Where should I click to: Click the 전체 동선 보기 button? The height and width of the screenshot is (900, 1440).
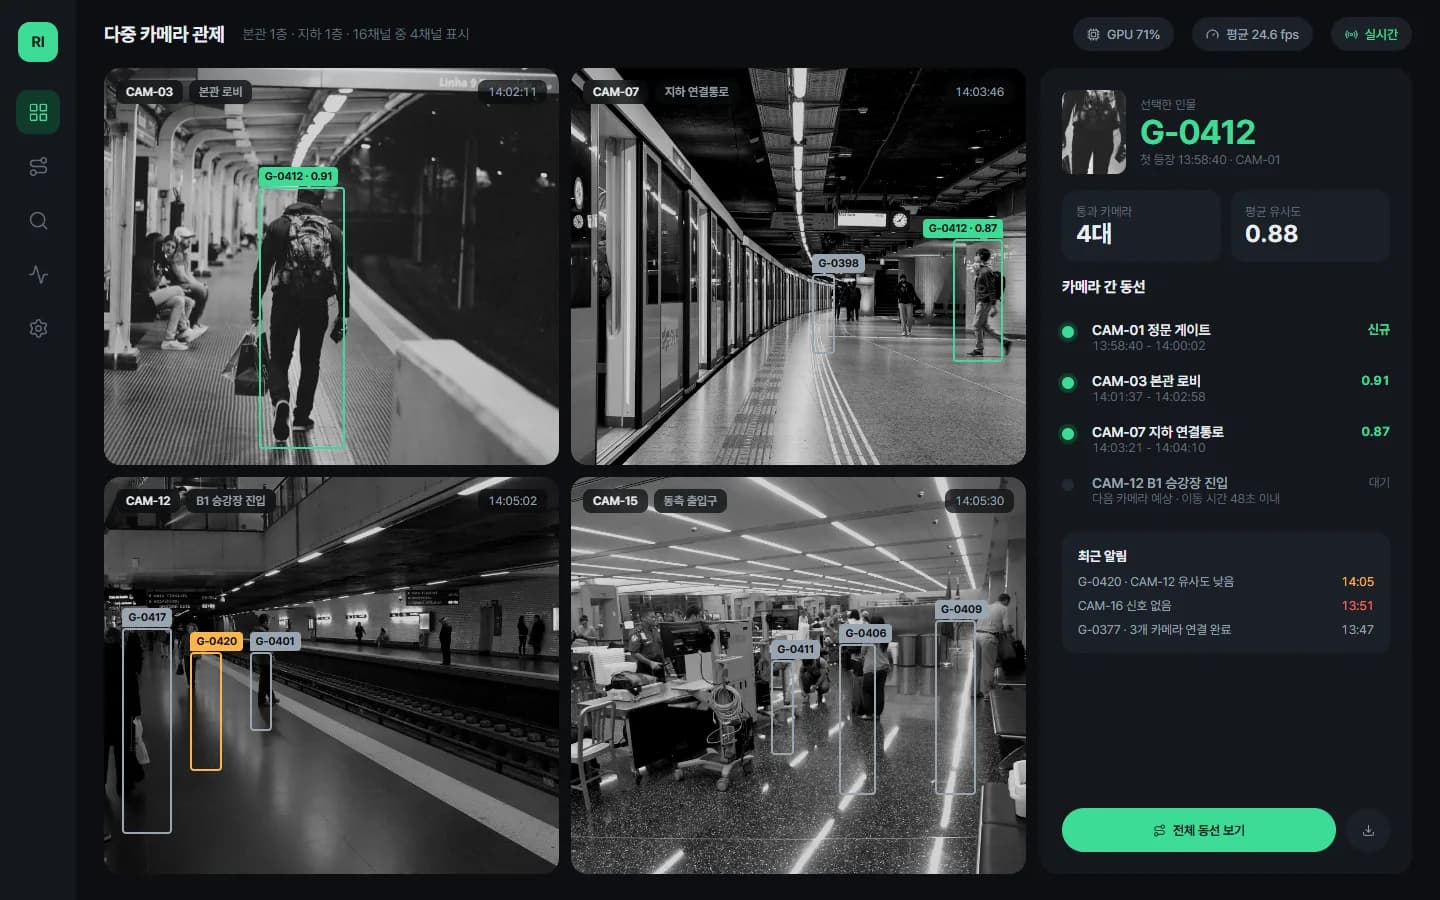[1198, 830]
